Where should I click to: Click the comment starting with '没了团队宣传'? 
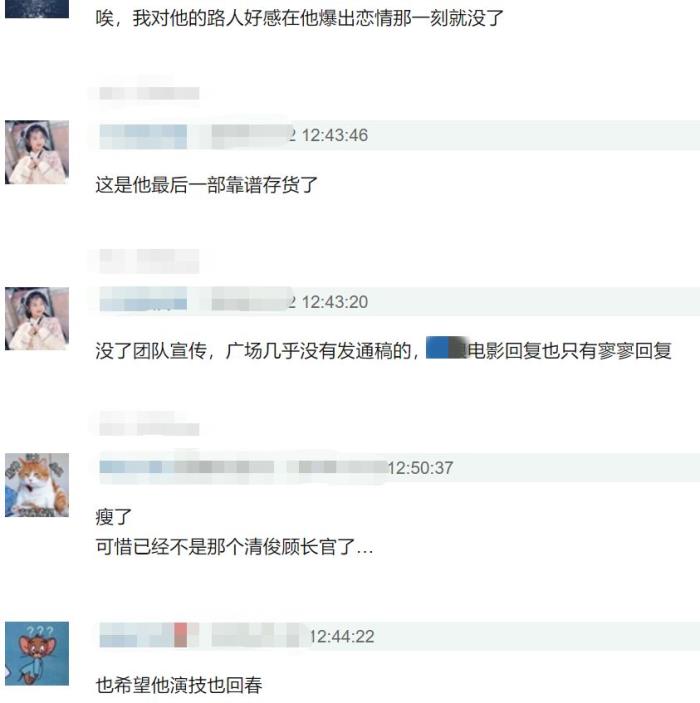[383, 351]
